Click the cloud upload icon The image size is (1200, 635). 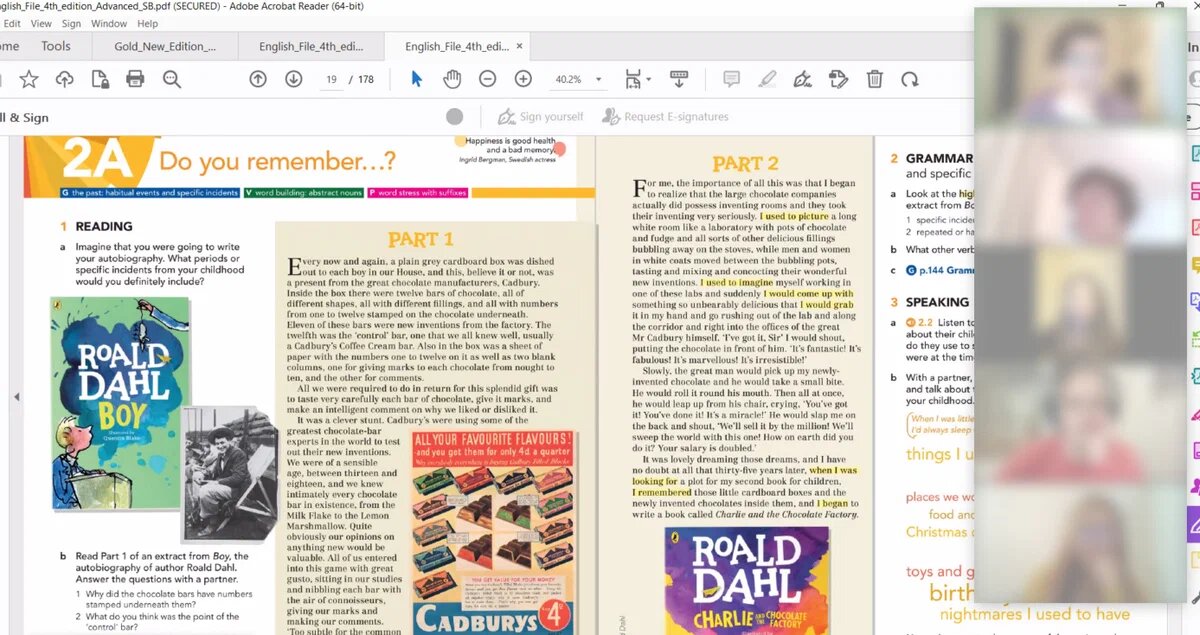[64, 79]
